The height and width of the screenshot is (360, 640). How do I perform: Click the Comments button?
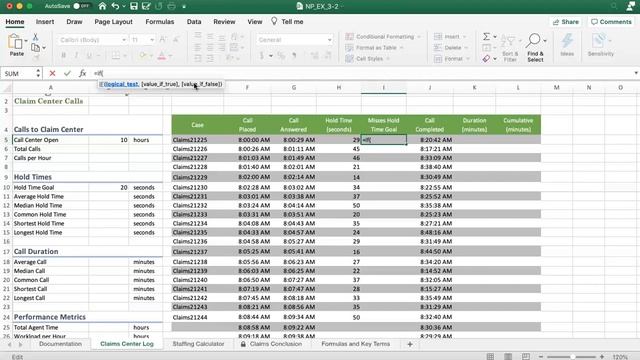[611, 22]
